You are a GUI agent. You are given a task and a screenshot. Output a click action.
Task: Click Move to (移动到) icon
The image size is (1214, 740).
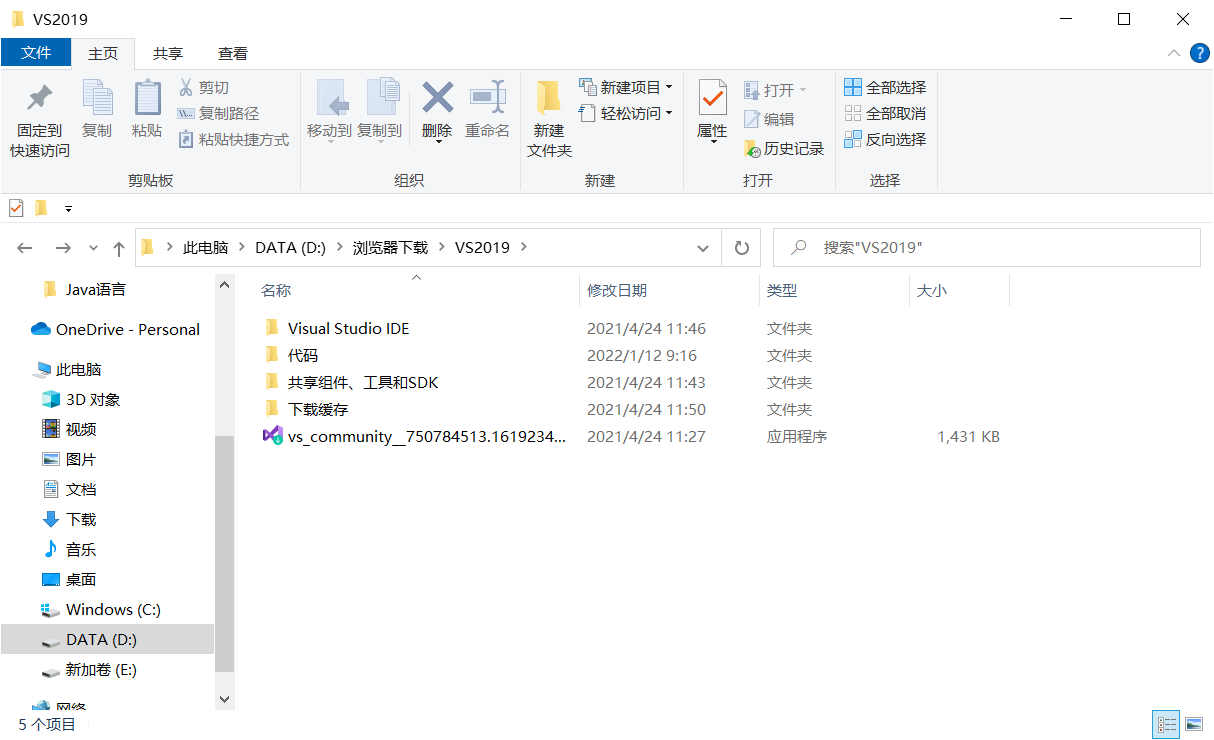(x=329, y=98)
